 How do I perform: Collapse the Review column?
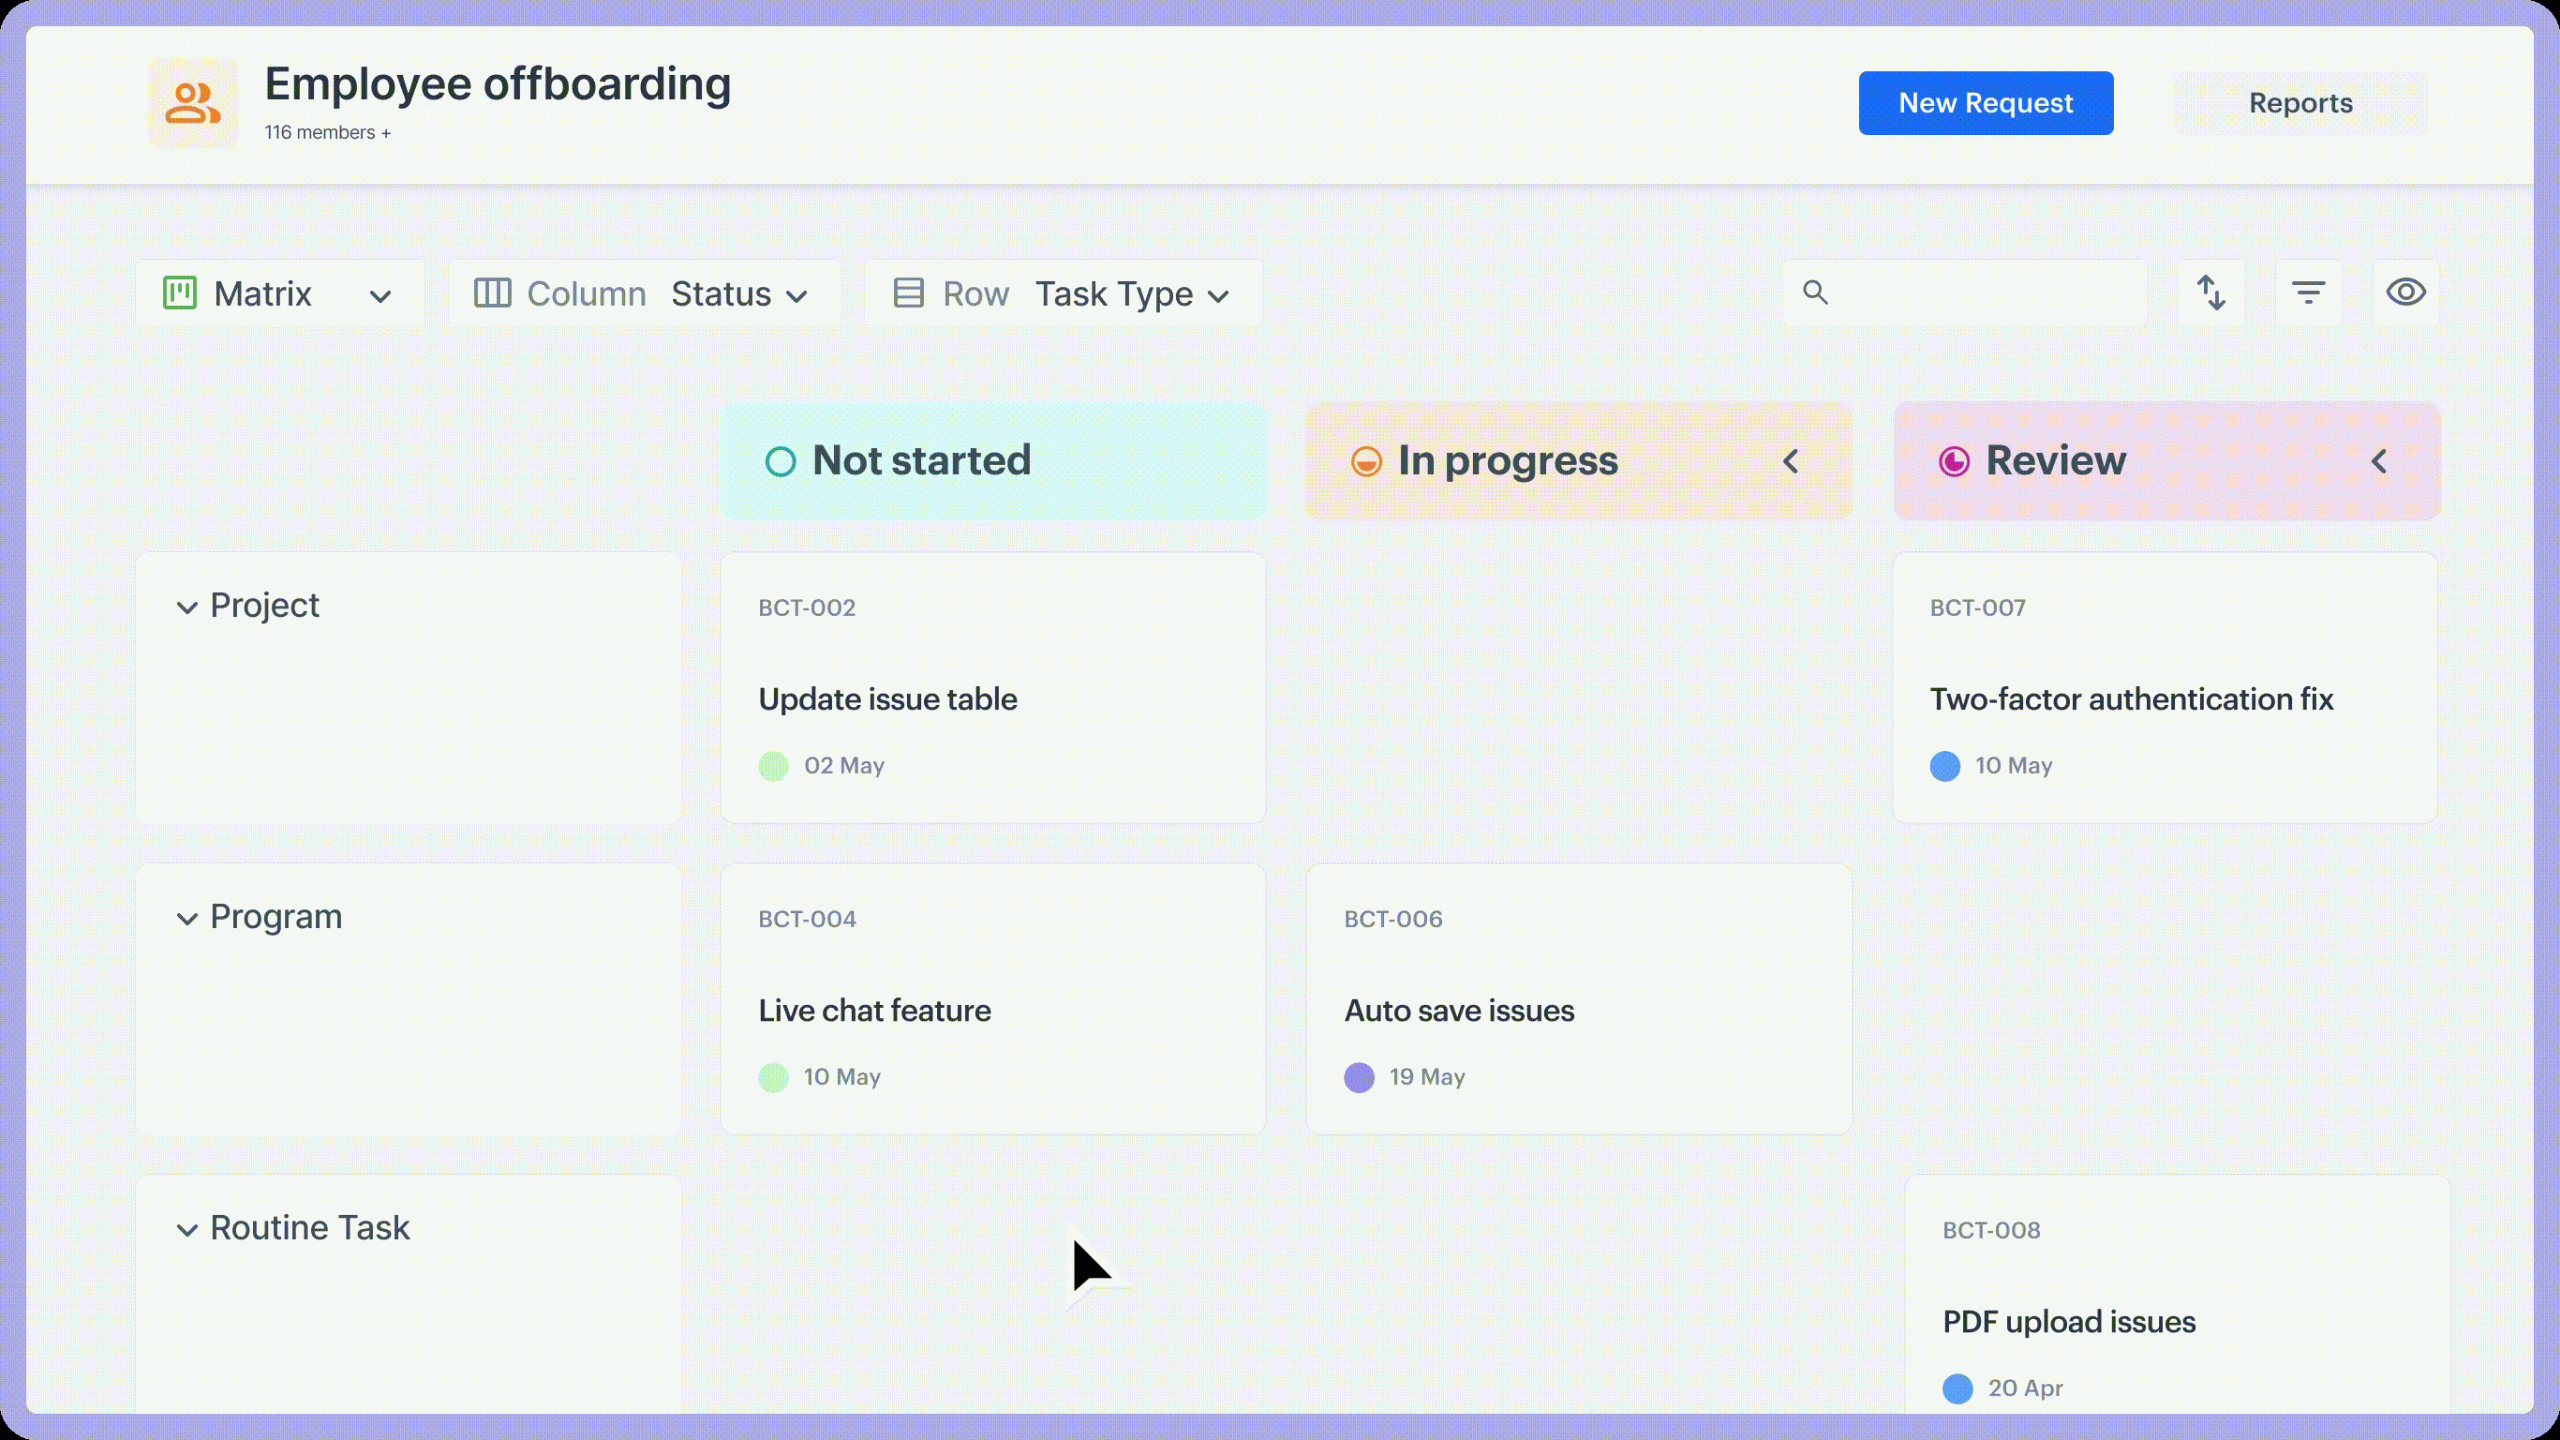2379,461
